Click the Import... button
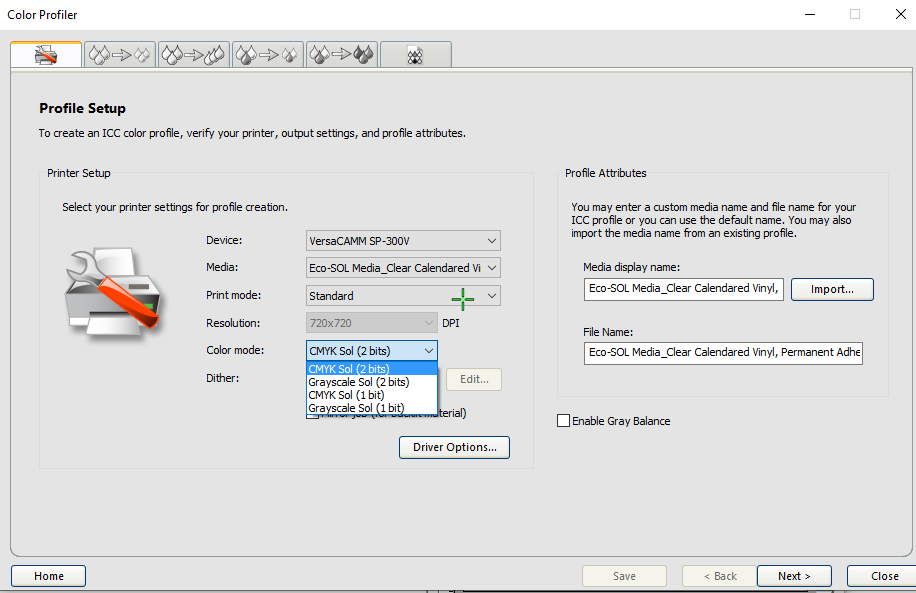 click(832, 289)
